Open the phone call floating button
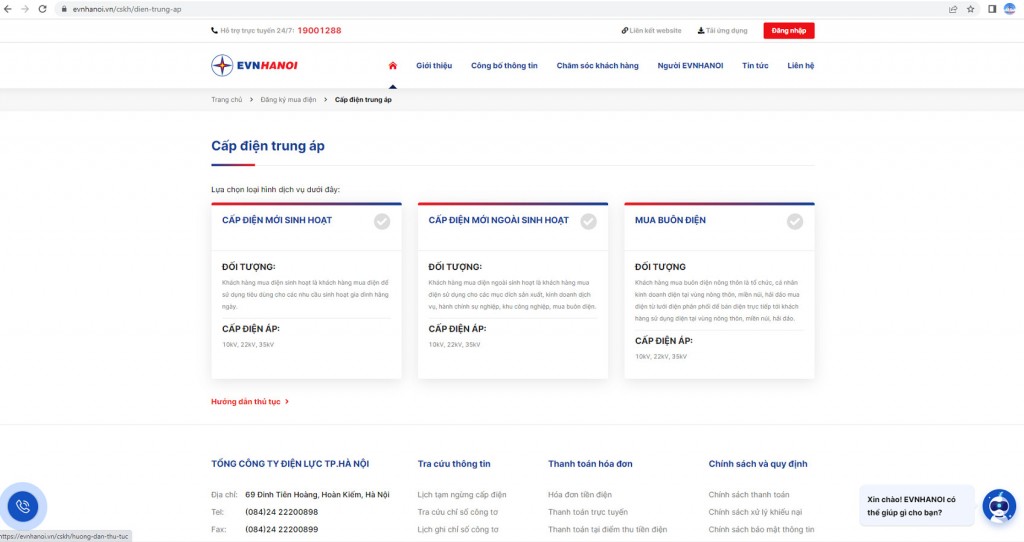 coord(23,506)
